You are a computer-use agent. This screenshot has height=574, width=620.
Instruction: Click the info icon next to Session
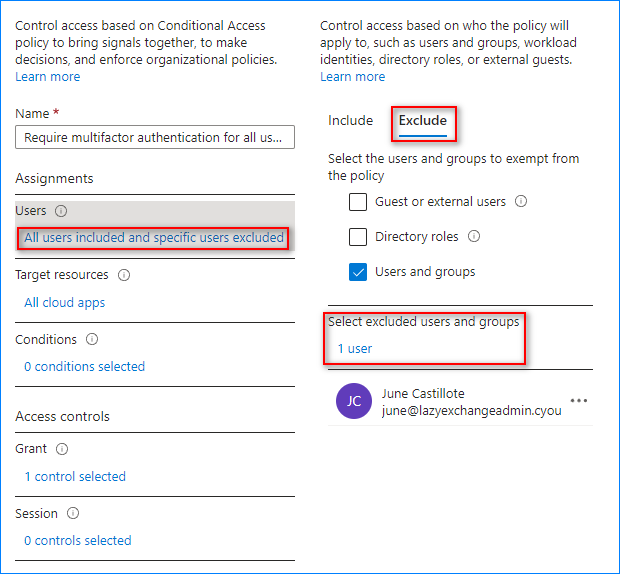(x=73, y=514)
